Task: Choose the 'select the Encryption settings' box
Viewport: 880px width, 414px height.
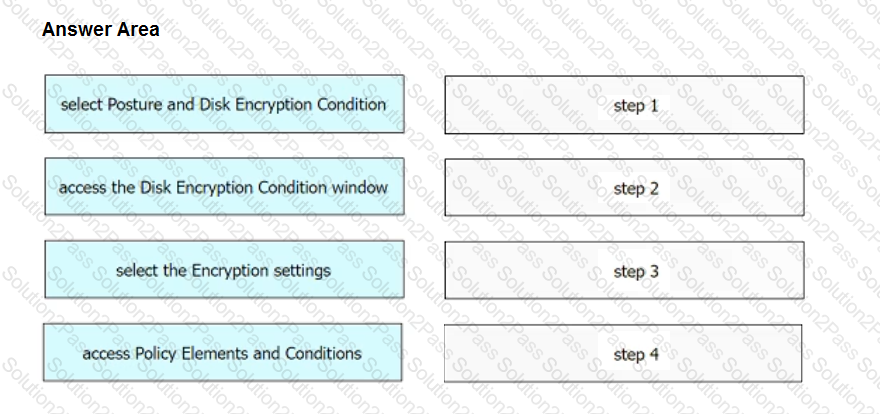Action: tap(224, 270)
